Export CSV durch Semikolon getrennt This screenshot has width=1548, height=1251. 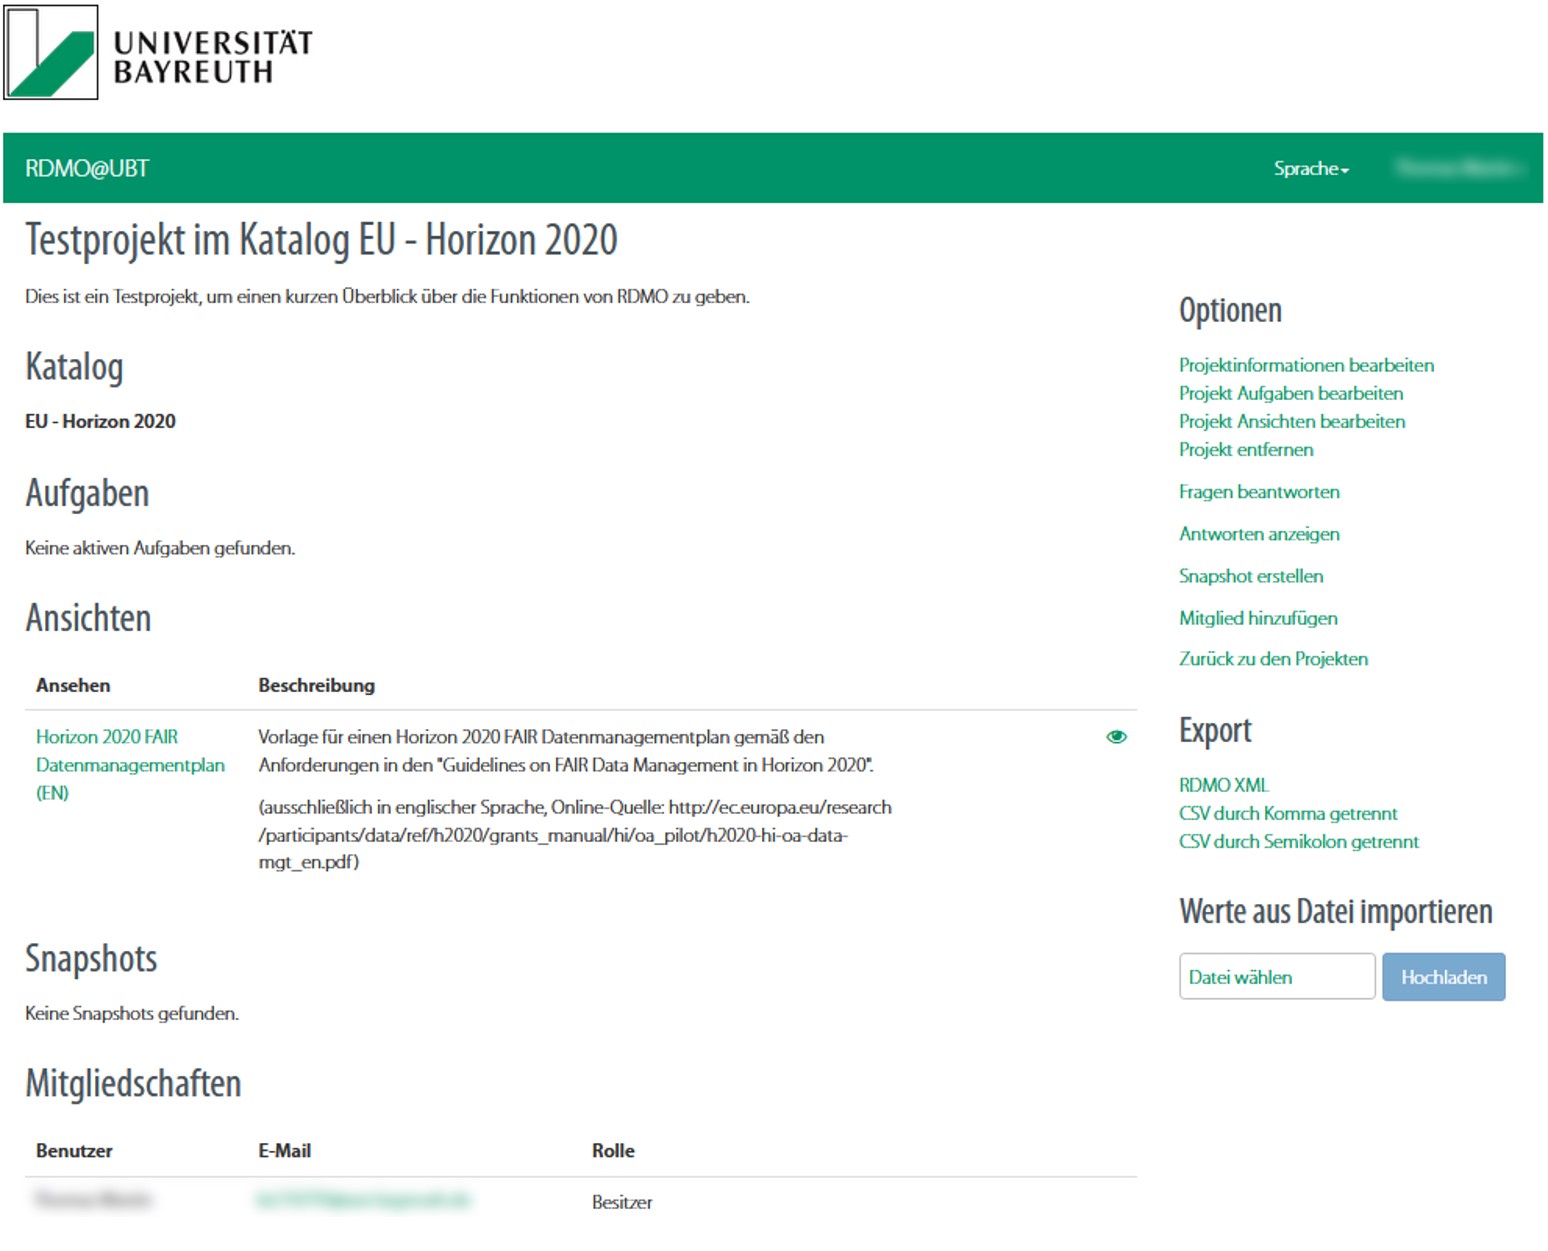(x=1299, y=841)
